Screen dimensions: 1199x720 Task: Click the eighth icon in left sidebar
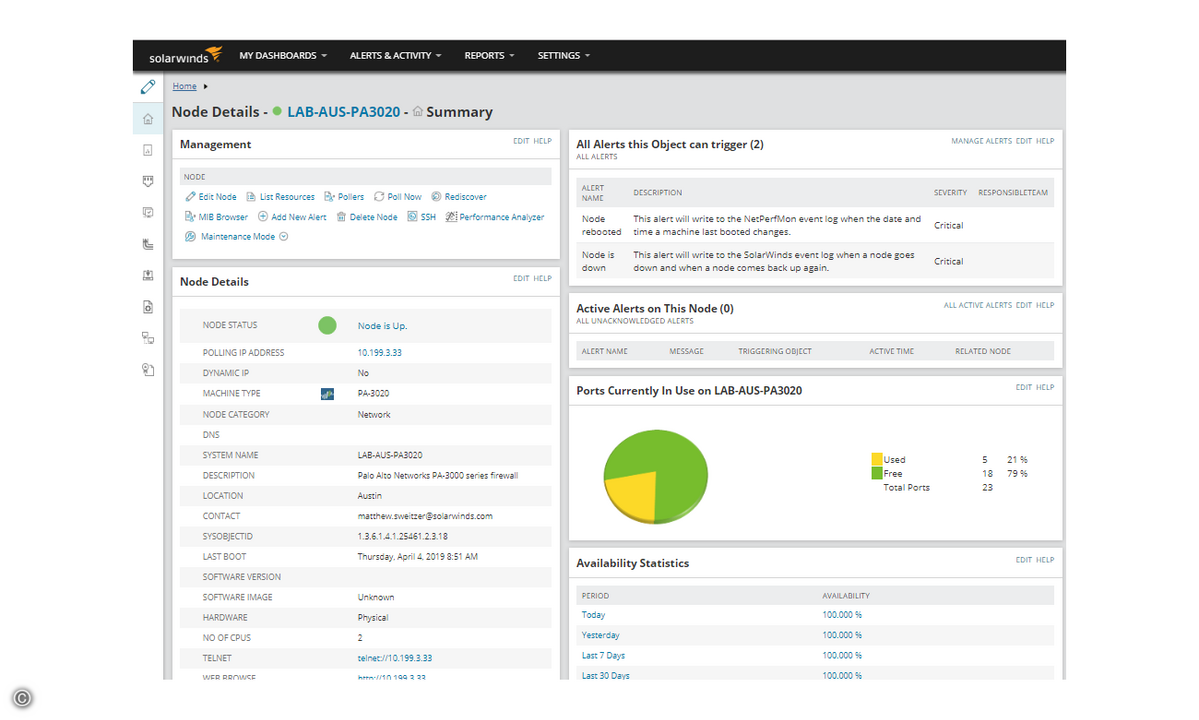click(148, 339)
